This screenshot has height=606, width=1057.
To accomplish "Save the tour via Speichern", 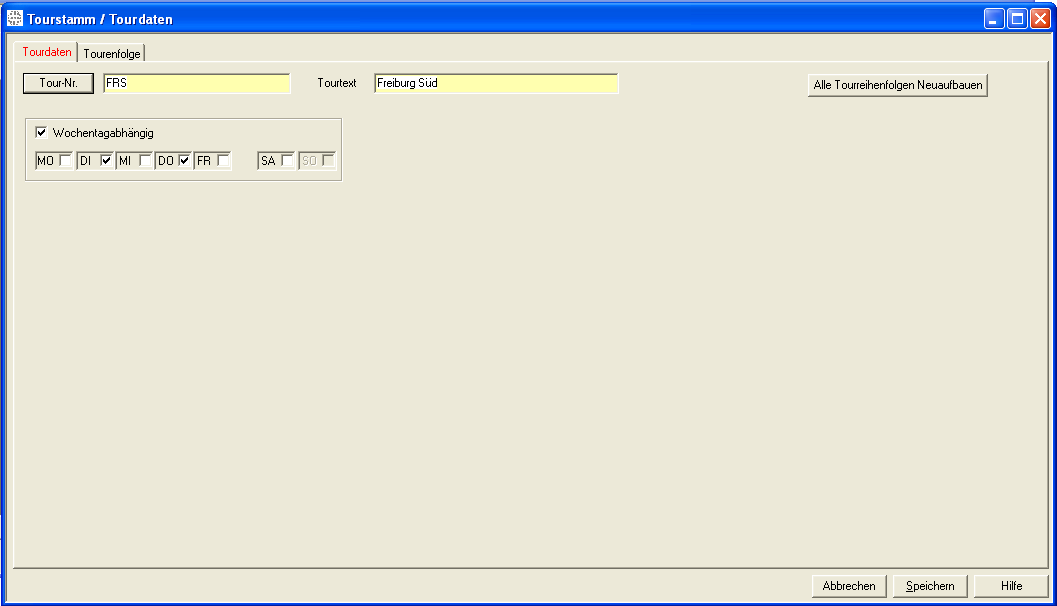I will 930,586.
